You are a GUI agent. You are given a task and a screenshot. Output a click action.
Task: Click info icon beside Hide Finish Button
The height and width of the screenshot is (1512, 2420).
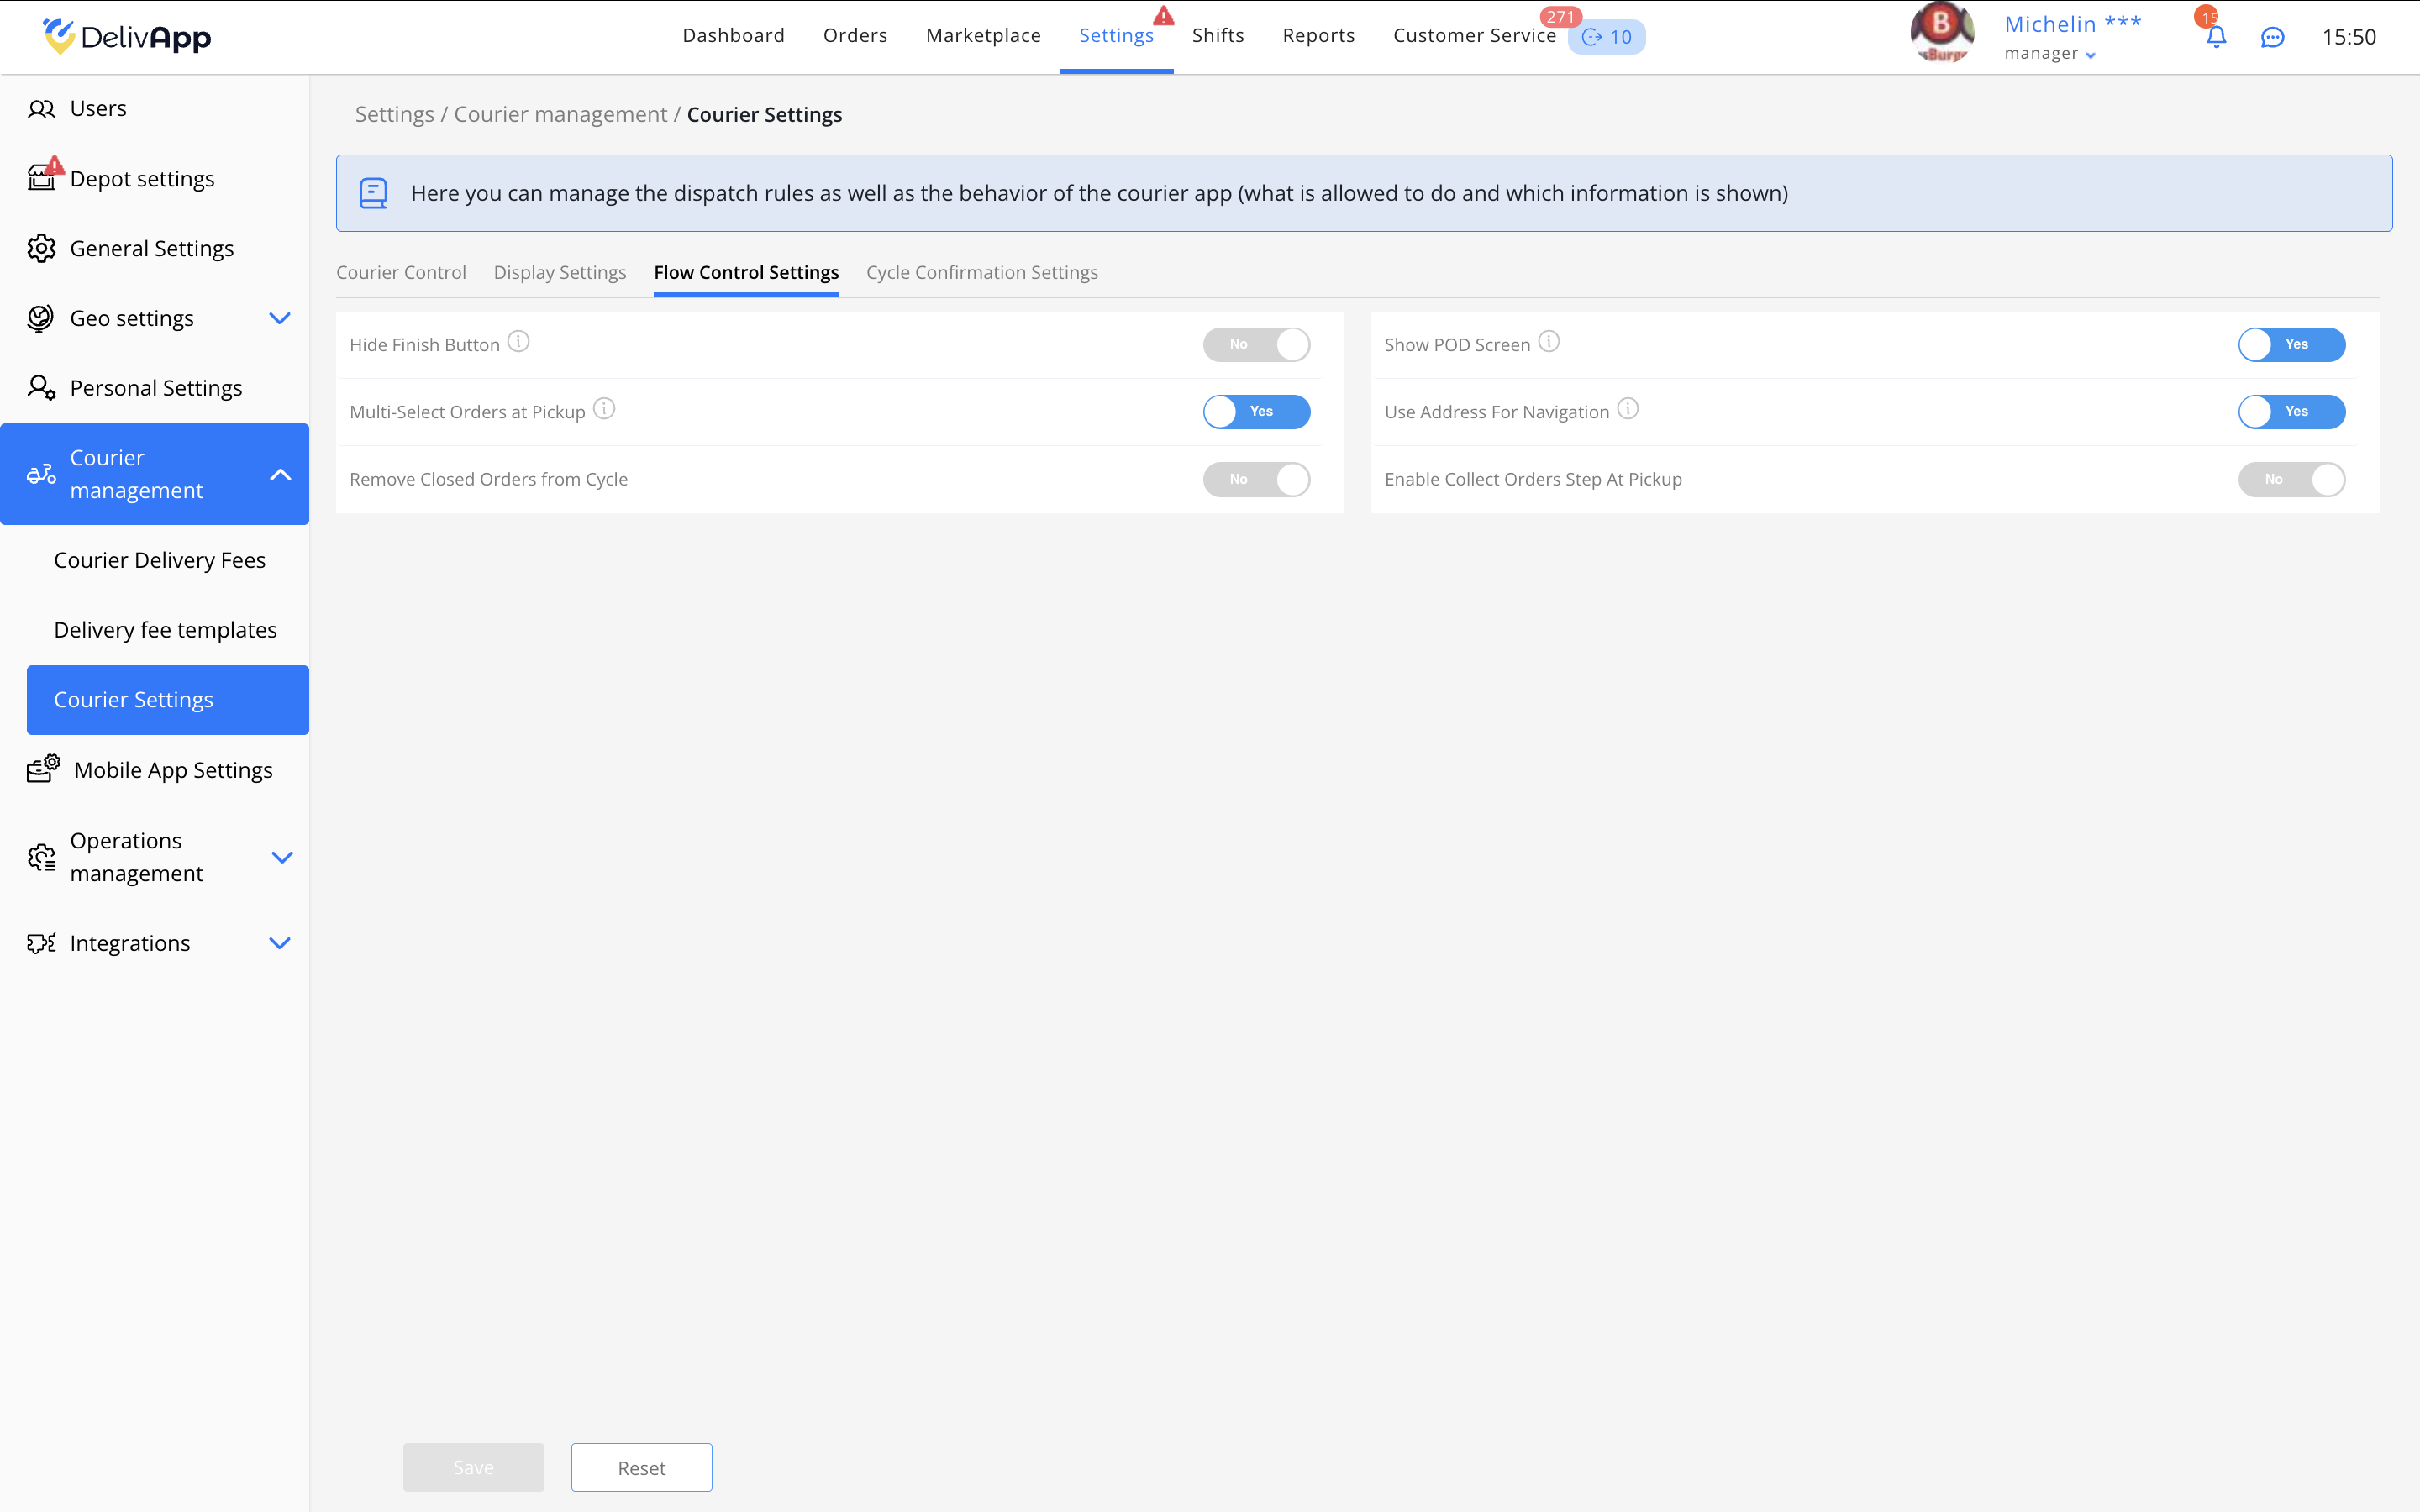pyautogui.click(x=518, y=342)
